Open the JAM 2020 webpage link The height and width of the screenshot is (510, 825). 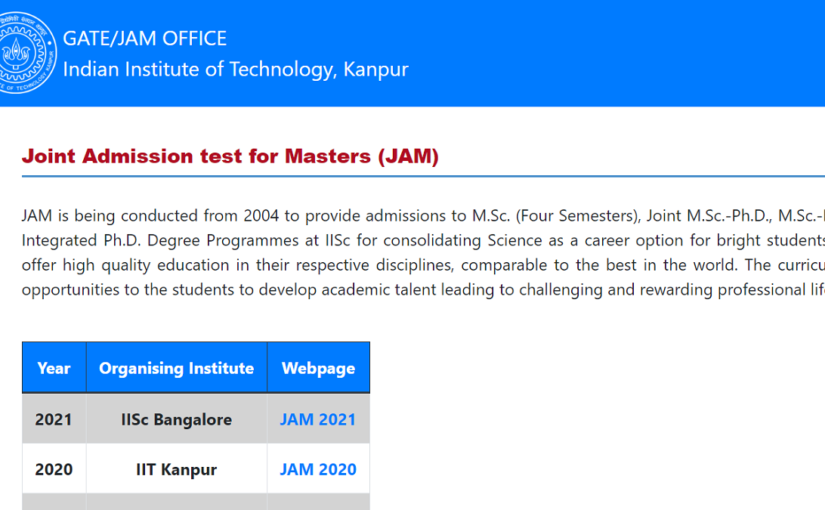[318, 469]
